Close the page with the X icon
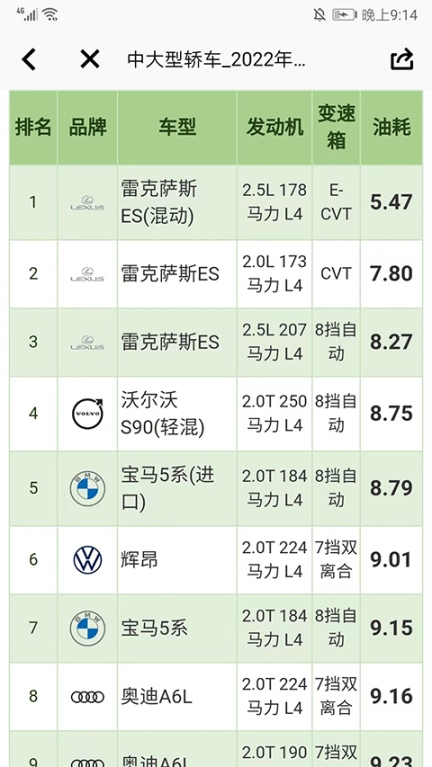432x767 pixels. (x=90, y=60)
